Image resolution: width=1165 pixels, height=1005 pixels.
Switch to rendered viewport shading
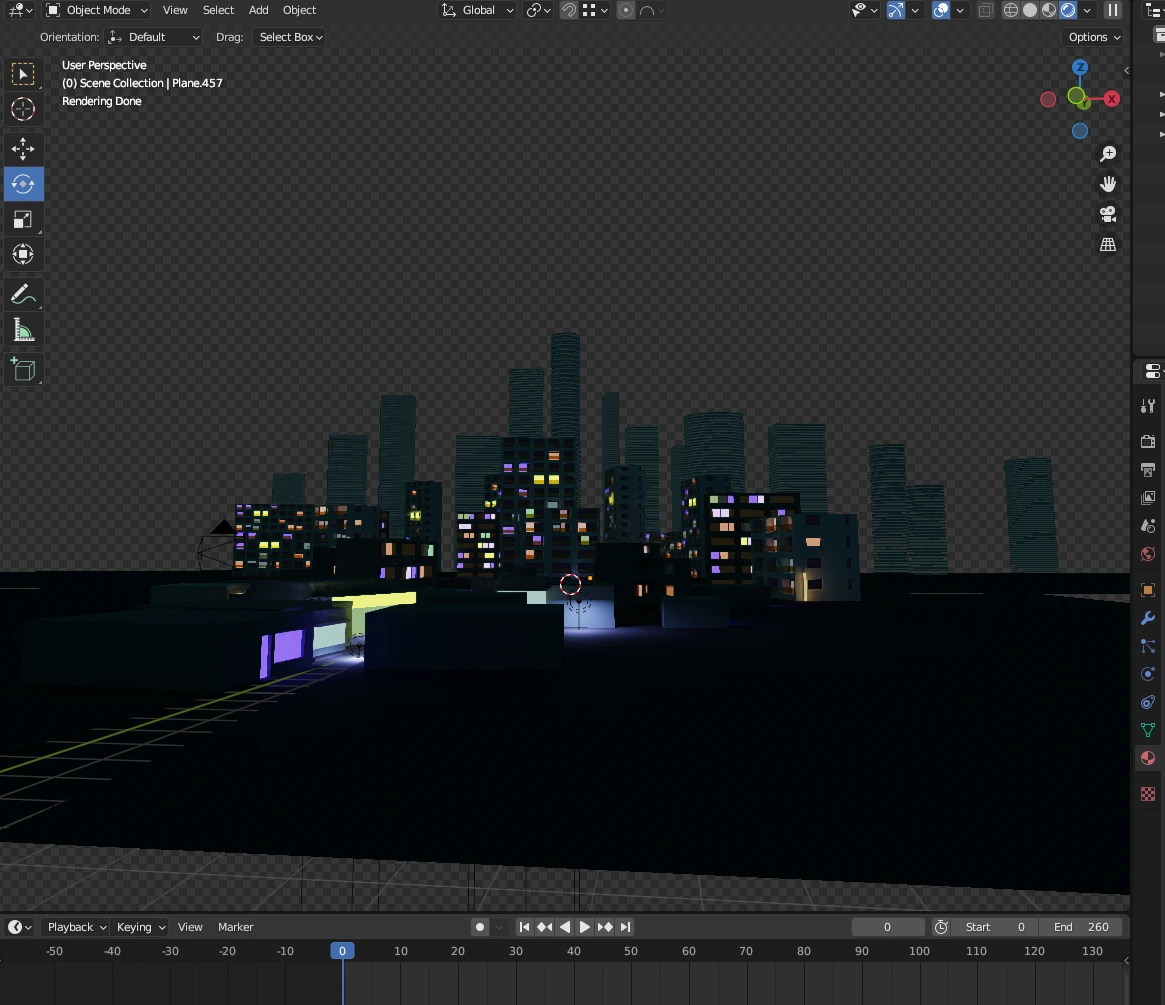point(1068,10)
